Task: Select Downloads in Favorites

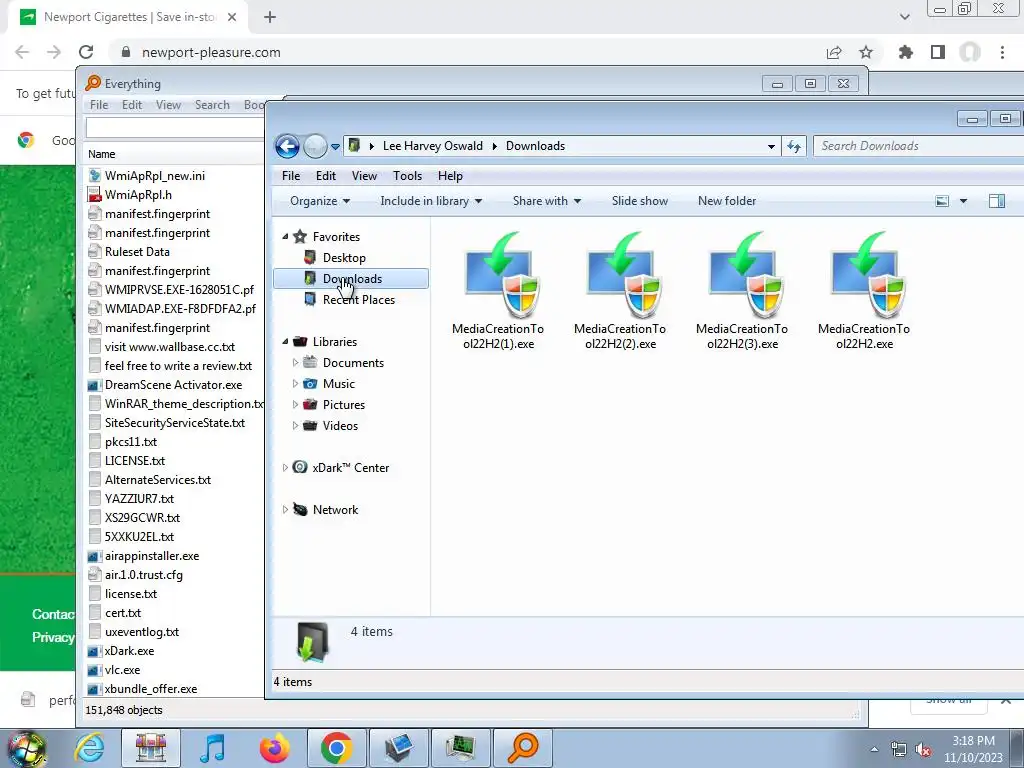Action: 351,279
